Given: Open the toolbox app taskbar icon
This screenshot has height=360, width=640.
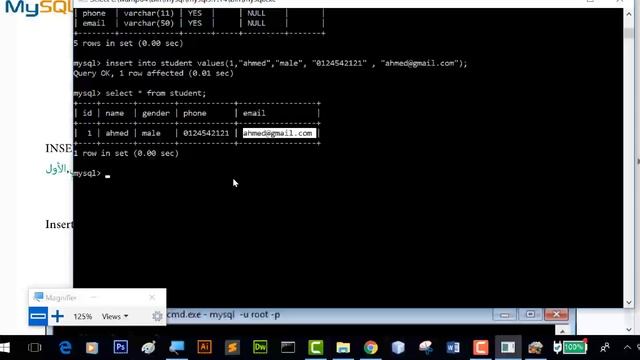Looking at the screenshot, I should pyautogui.click(x=535, y=348).
